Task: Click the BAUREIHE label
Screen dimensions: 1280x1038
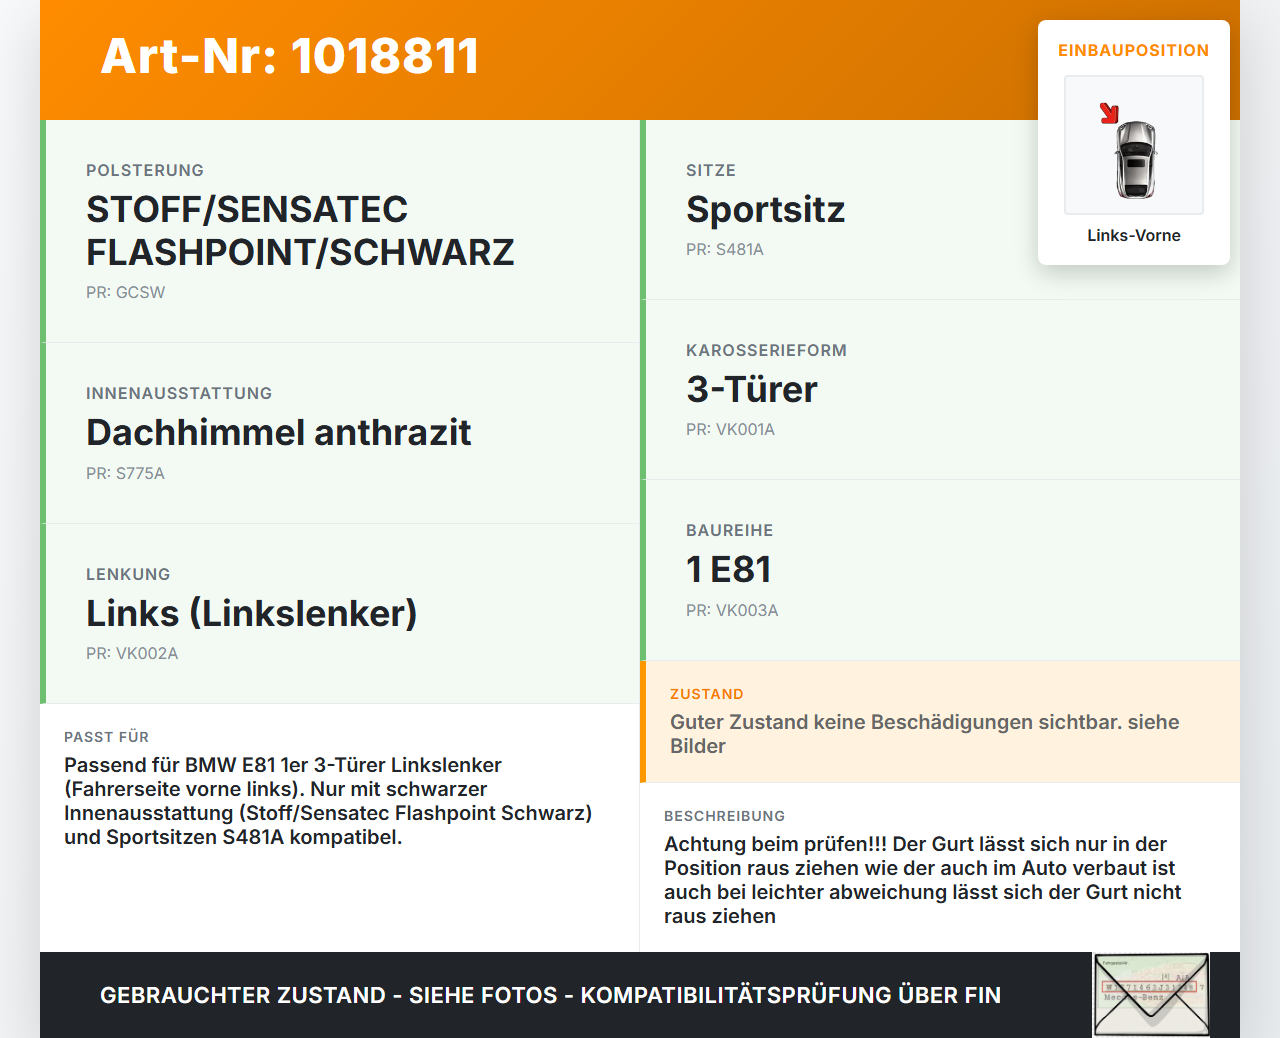Action: 730,531
